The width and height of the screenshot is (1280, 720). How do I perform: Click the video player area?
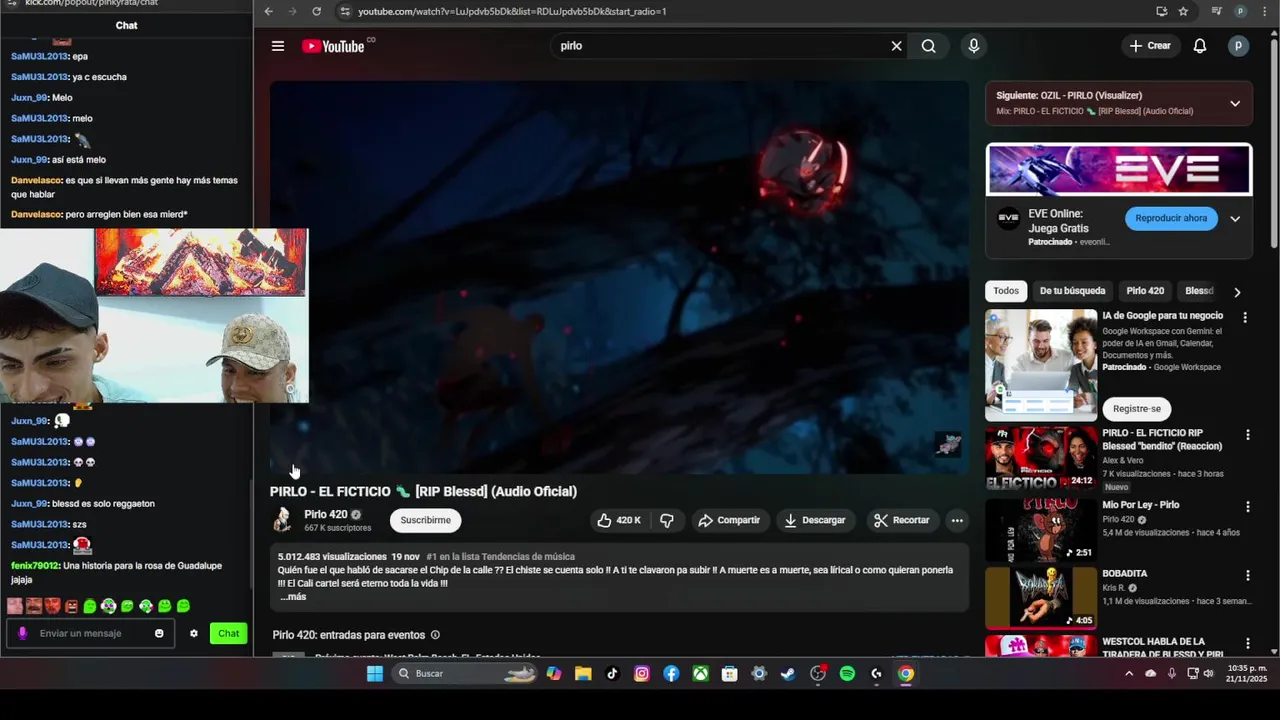pyautogui.click(x=619, y=277)
